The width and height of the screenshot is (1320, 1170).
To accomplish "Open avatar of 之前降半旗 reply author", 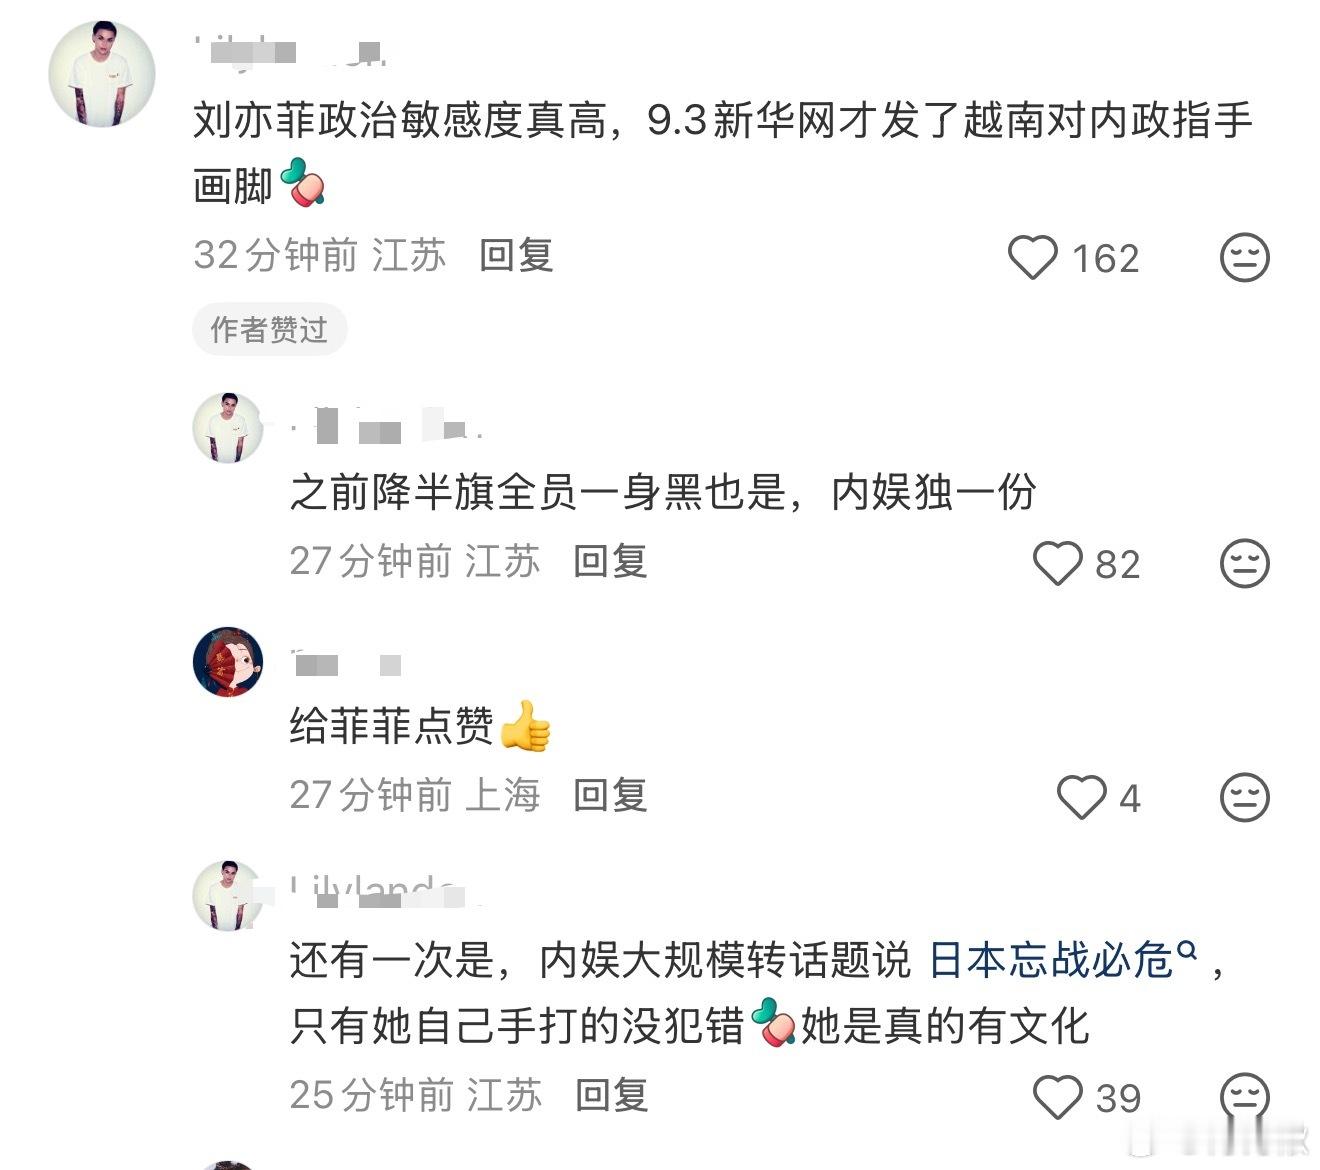I will pos(228,428).
